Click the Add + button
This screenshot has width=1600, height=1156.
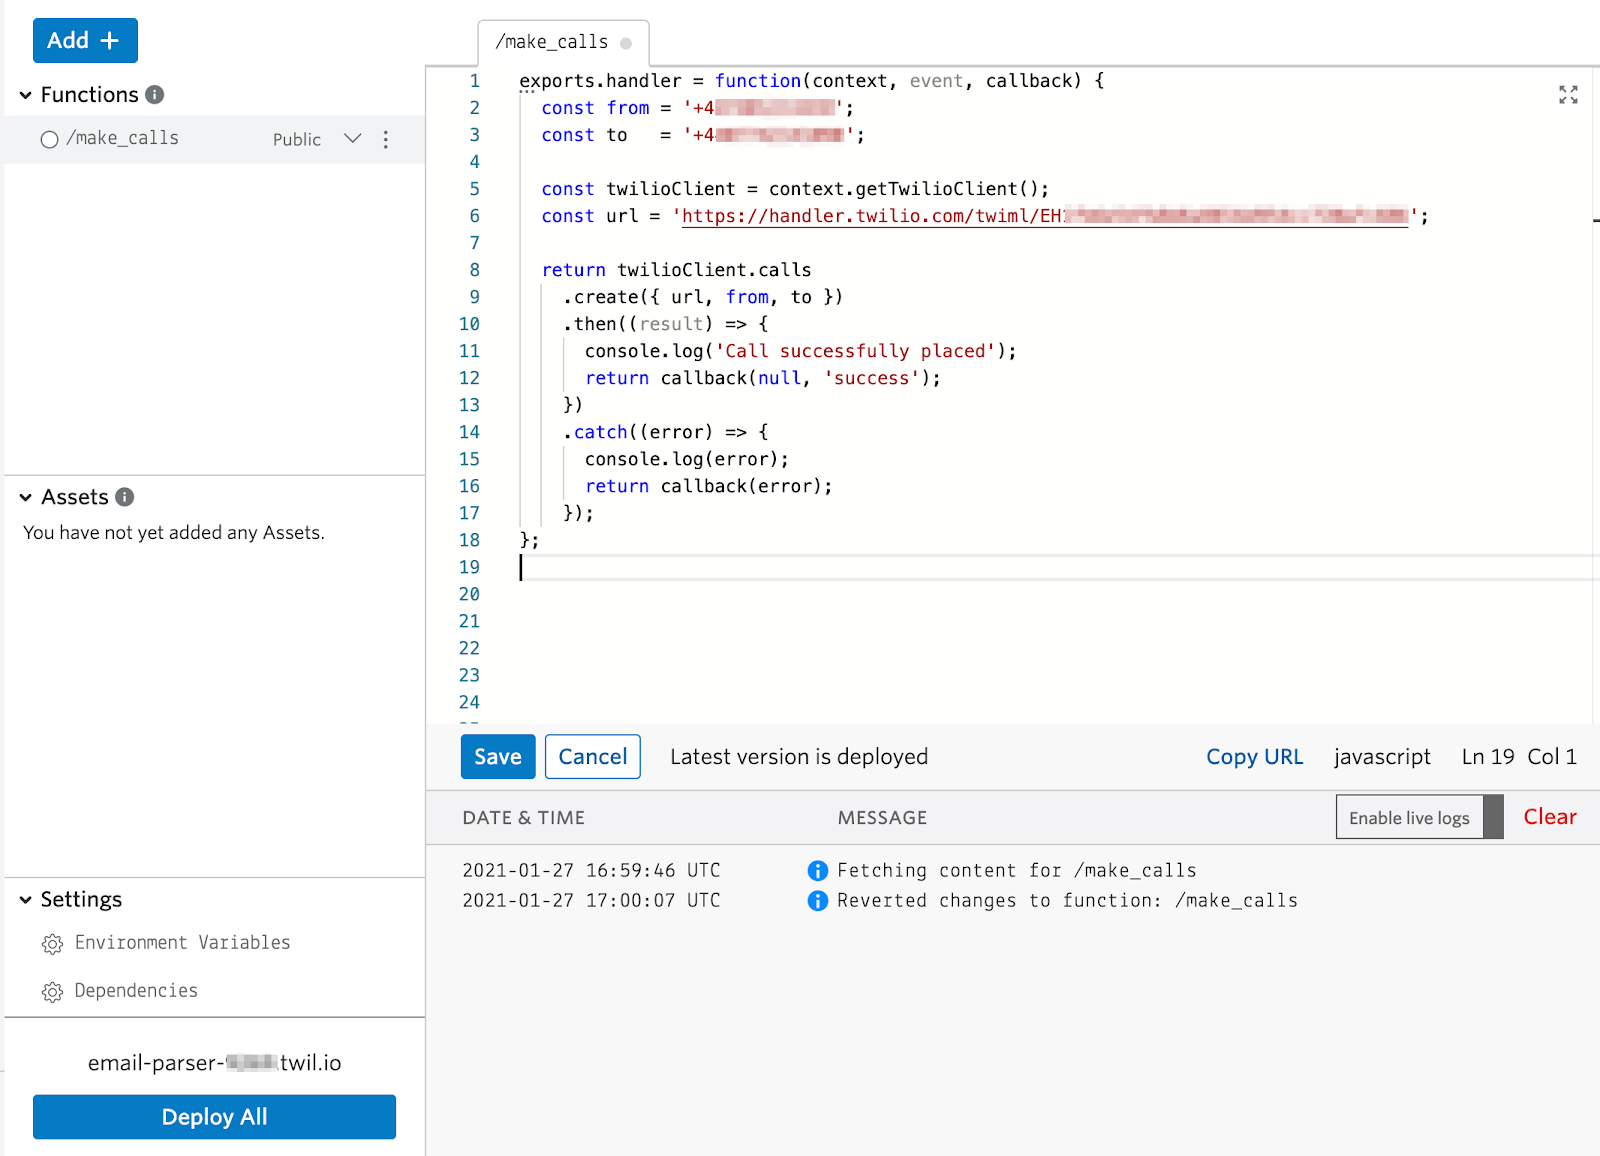[x=85, y=40]
